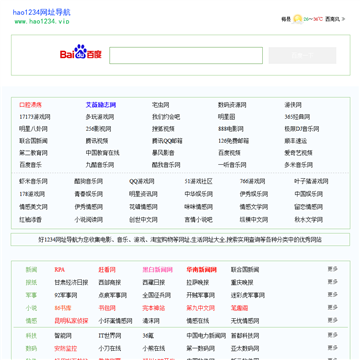Open the 虾米音乐网 link
360x360 pixels.
(33, 181)
